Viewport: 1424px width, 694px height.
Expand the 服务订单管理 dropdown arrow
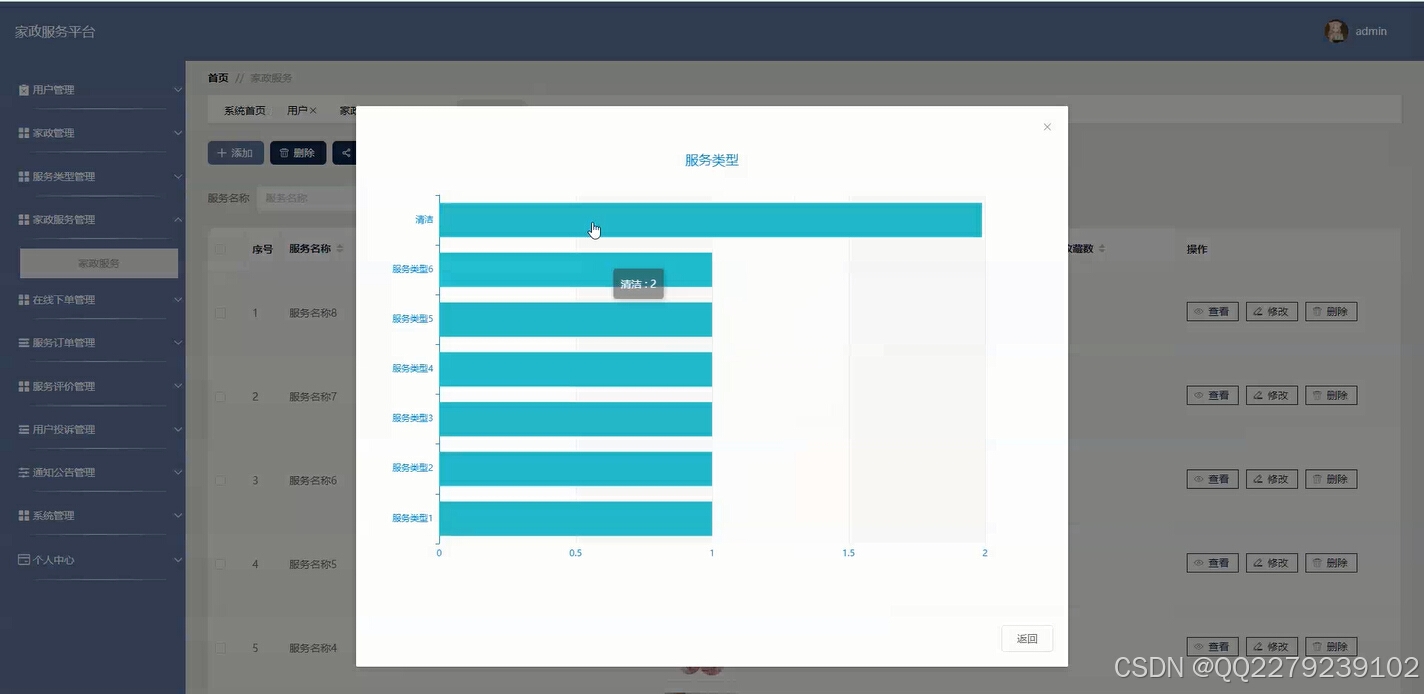178,342
